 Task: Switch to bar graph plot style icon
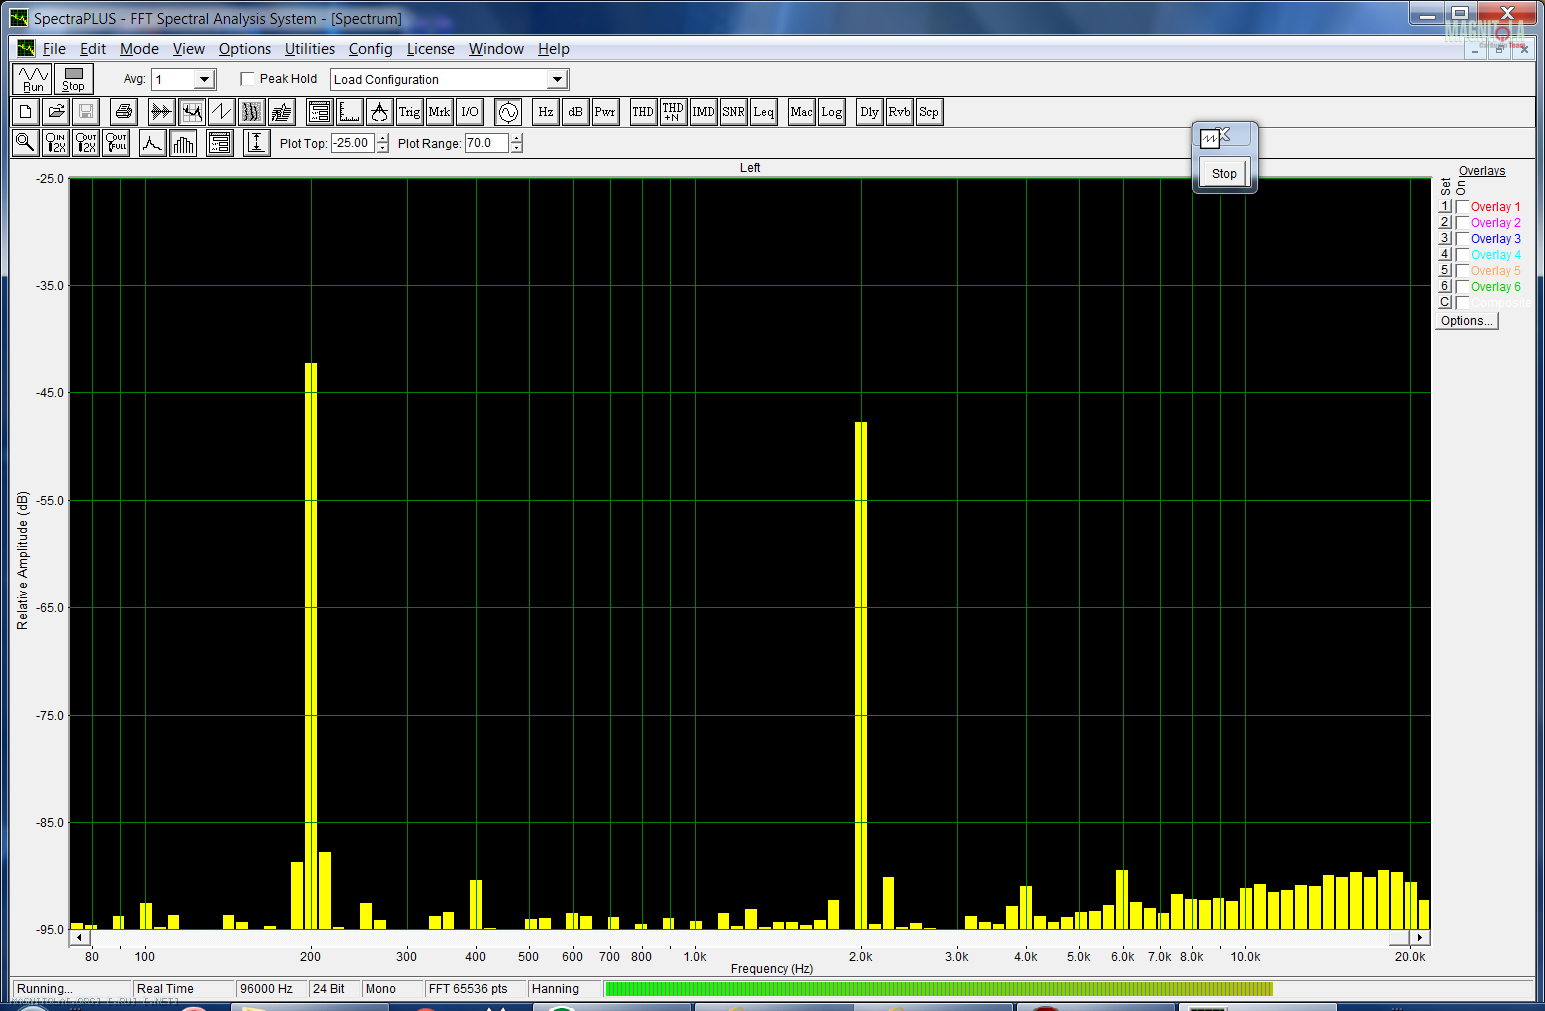click(x=183, y=143)
